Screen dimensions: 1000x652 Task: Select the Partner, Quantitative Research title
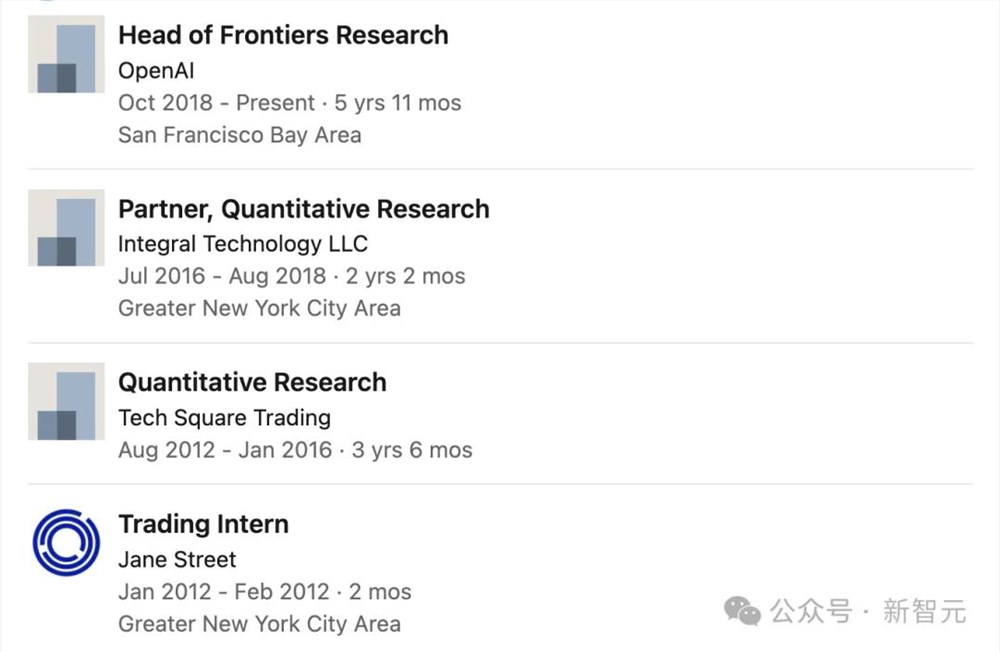(x=303, y=209)
